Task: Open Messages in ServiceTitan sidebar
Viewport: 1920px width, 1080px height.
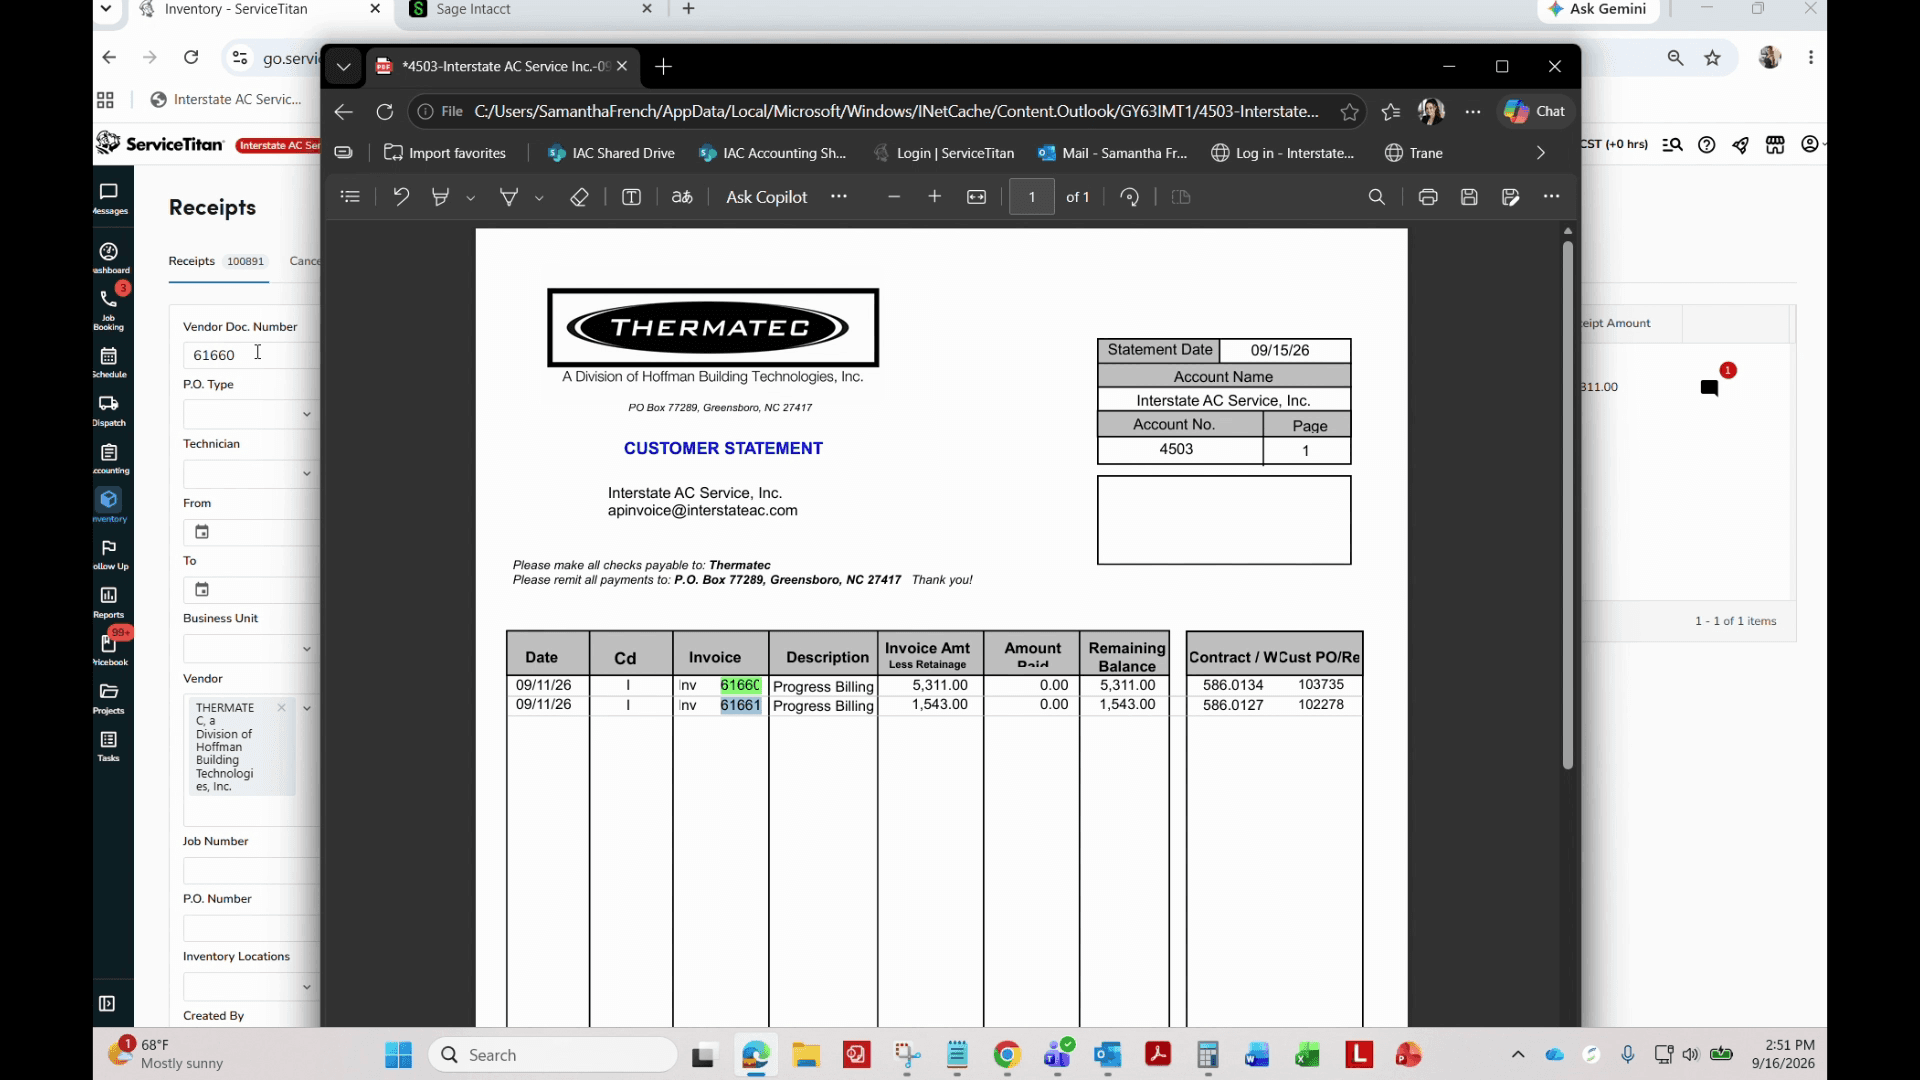Action: click(109, 197)
